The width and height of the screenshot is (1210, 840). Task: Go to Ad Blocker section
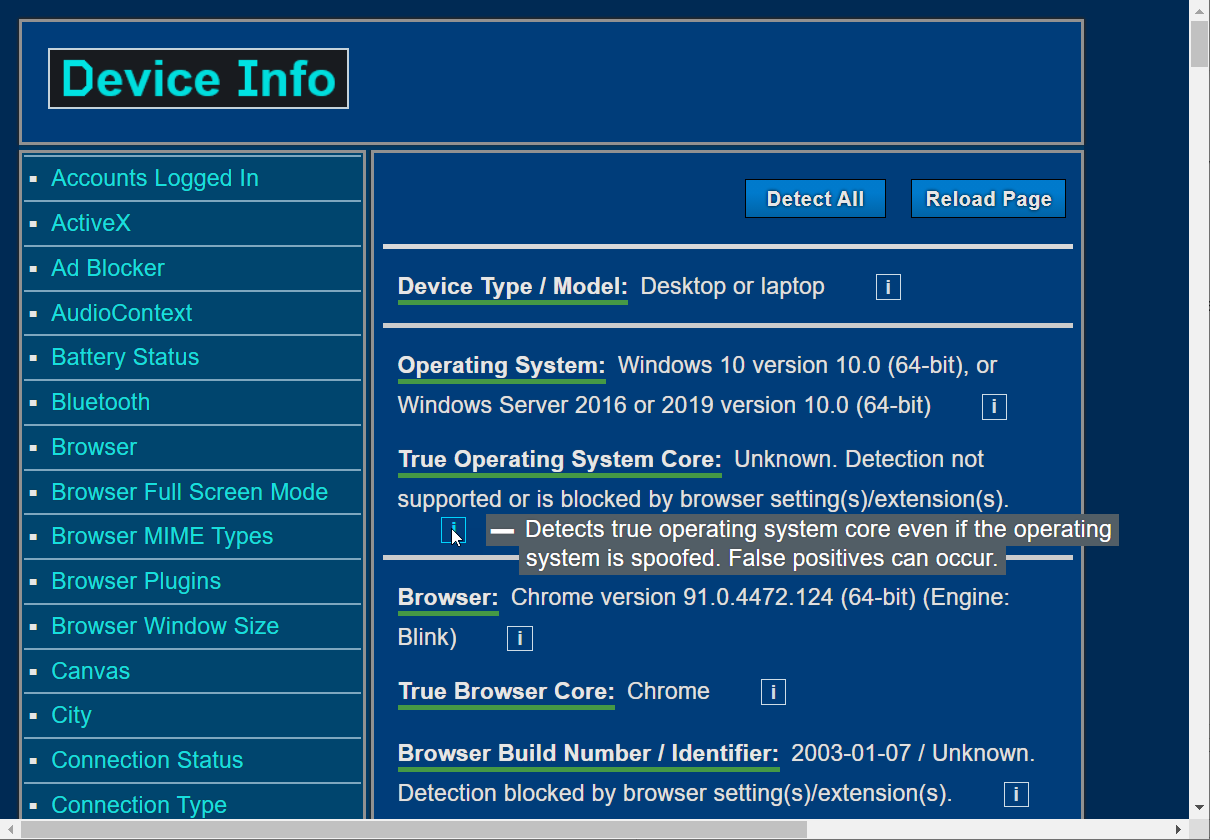pos(108,268)
